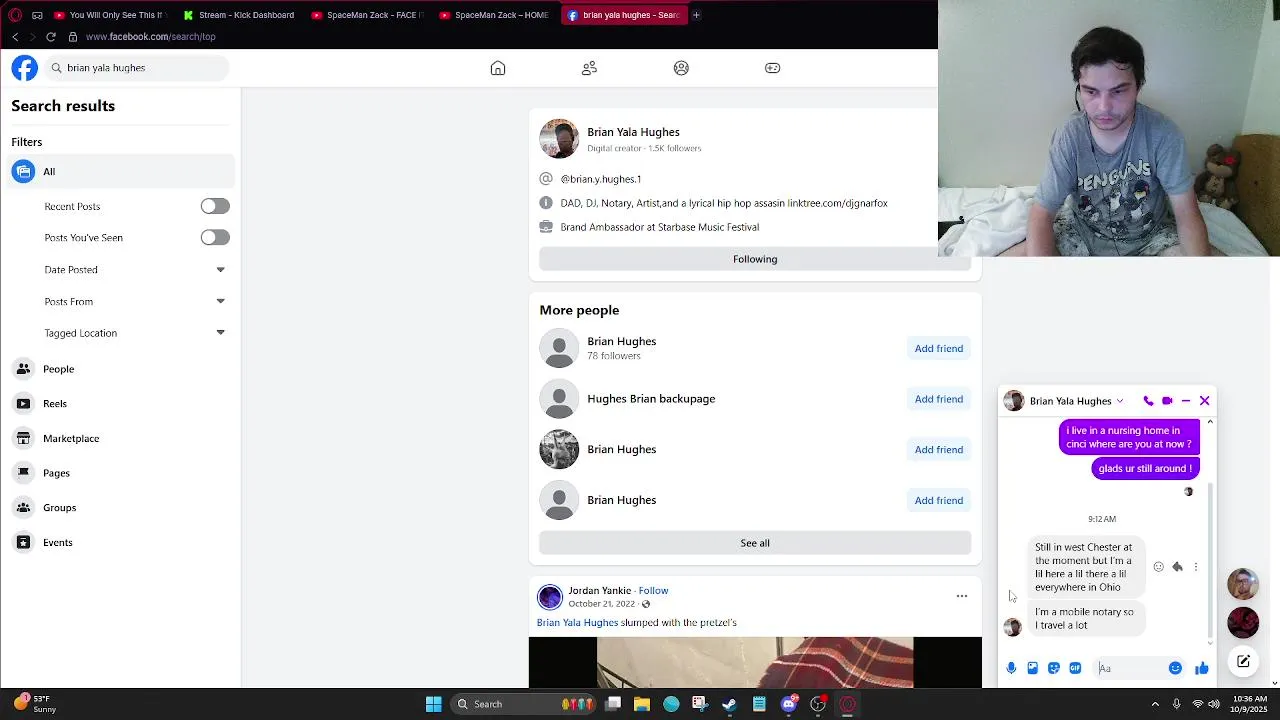This screenshot has height=720, width=1280.
Task: Open the Task View taskbar button
Action: click(x=613, y=704)
